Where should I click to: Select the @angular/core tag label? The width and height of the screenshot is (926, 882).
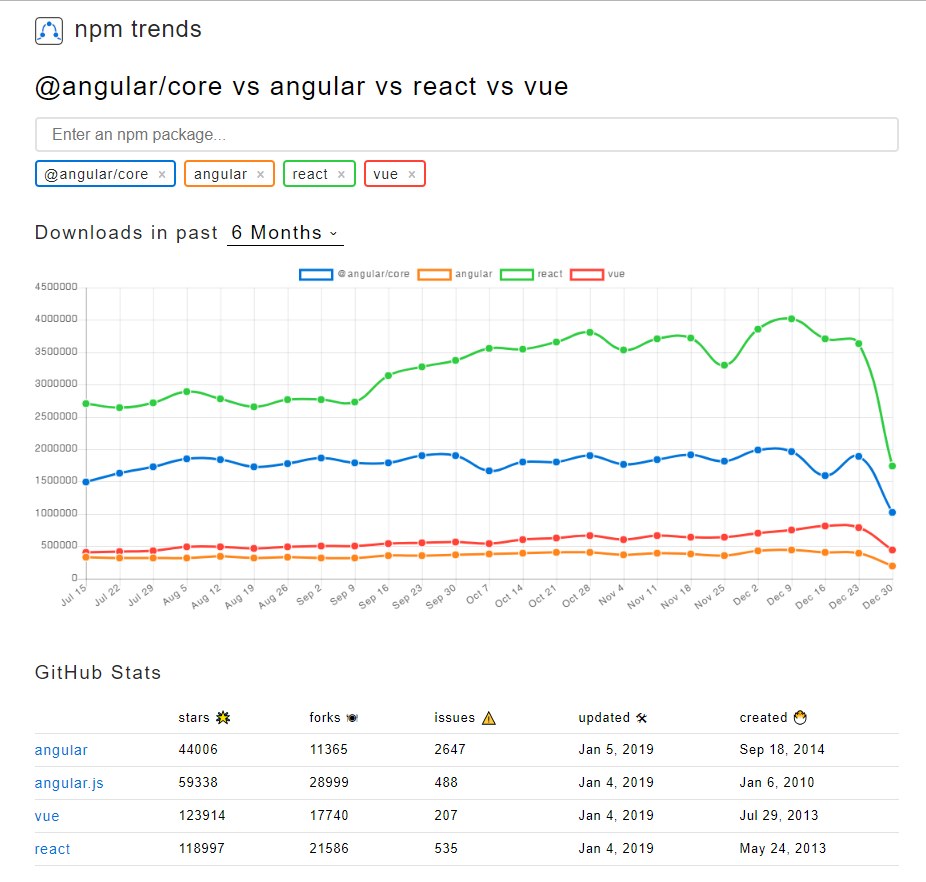(96, 174)
